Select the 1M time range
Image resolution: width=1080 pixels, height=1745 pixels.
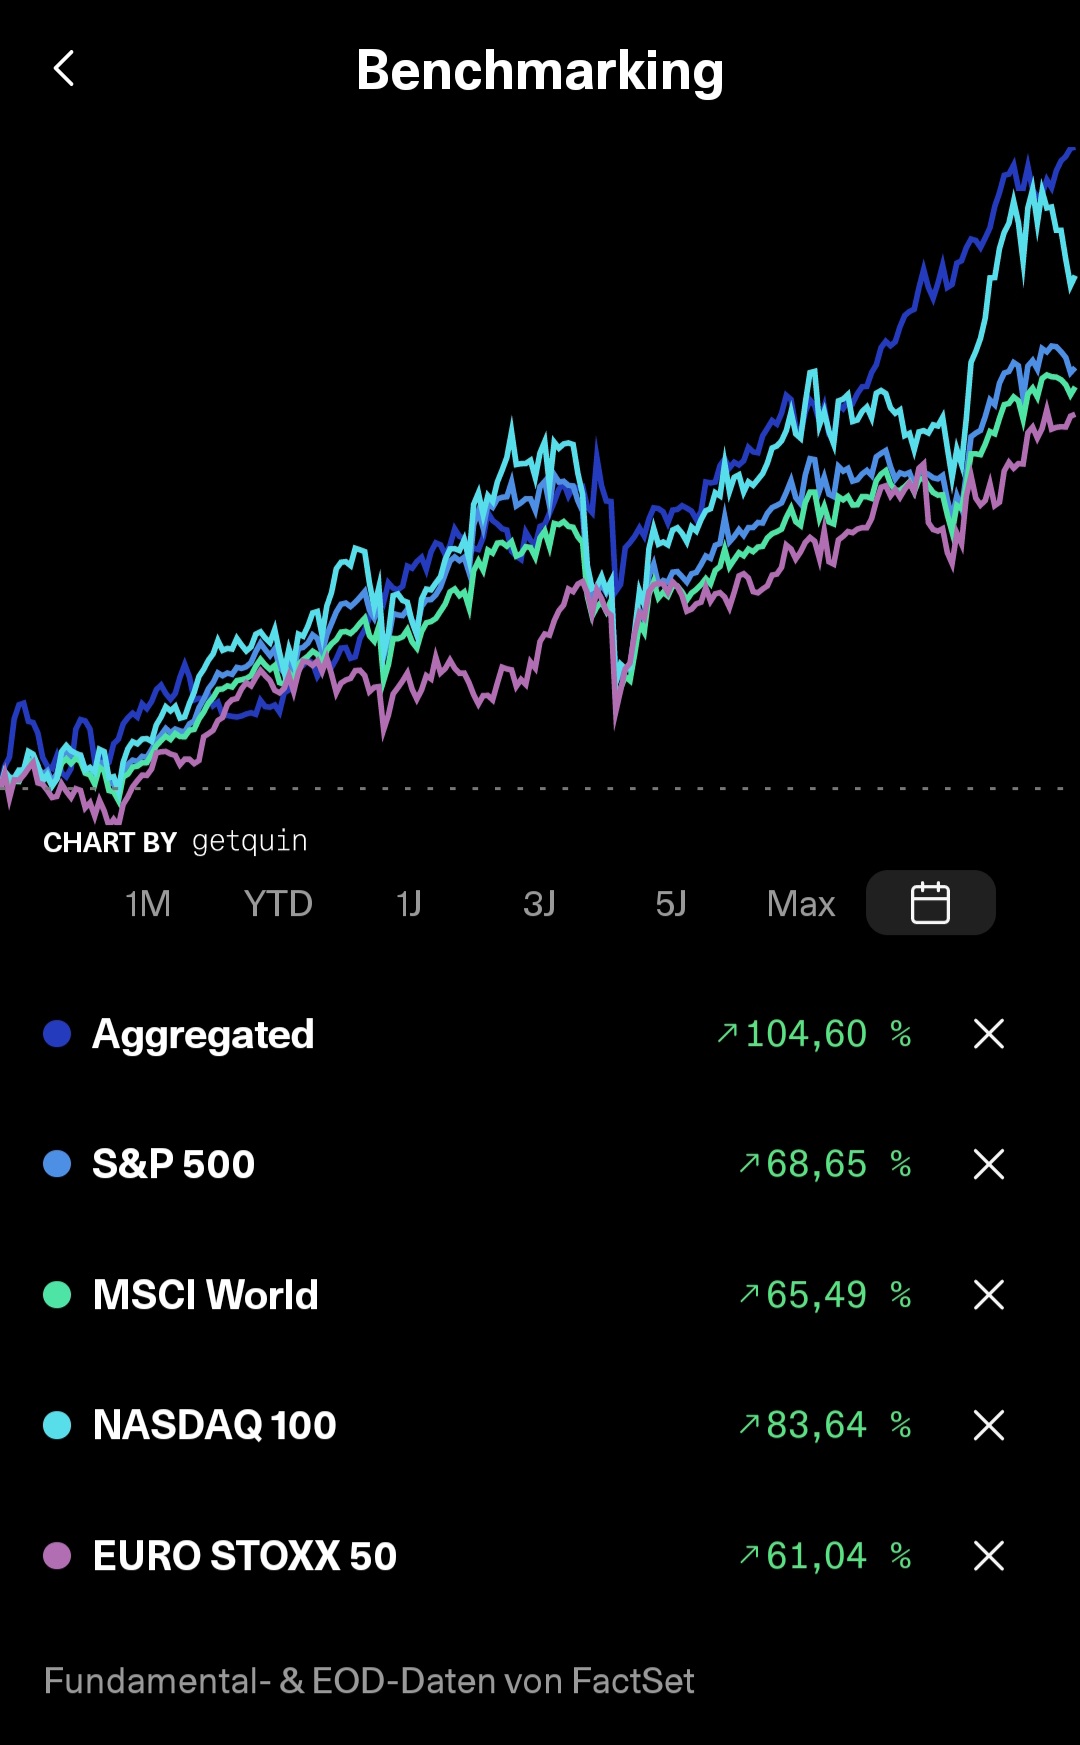tap(148, 904)
